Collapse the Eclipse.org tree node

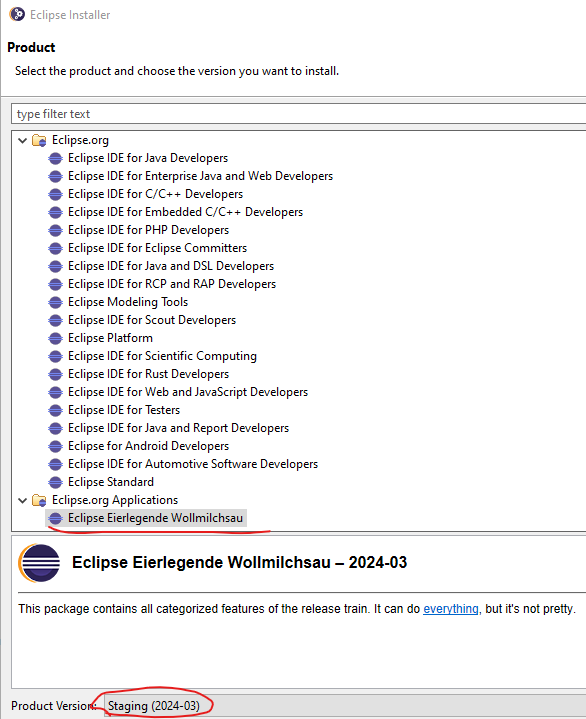tap(22, 140)
